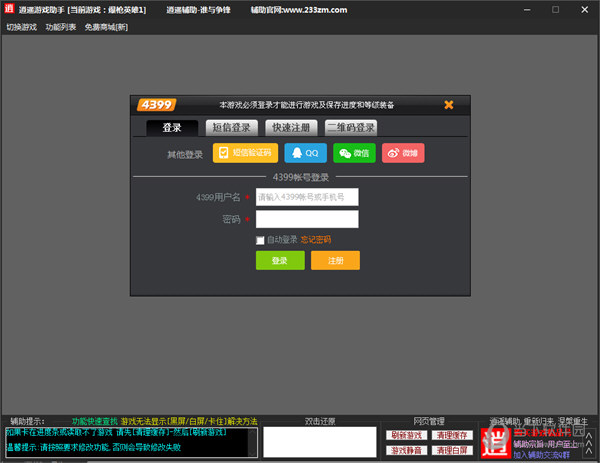Image resolution: width=600 pixels, height=463 pixels.
Task: Open 游戏无法显示[黑屏/白屏/卡住]解决方法 link
Action: point(189,421)
